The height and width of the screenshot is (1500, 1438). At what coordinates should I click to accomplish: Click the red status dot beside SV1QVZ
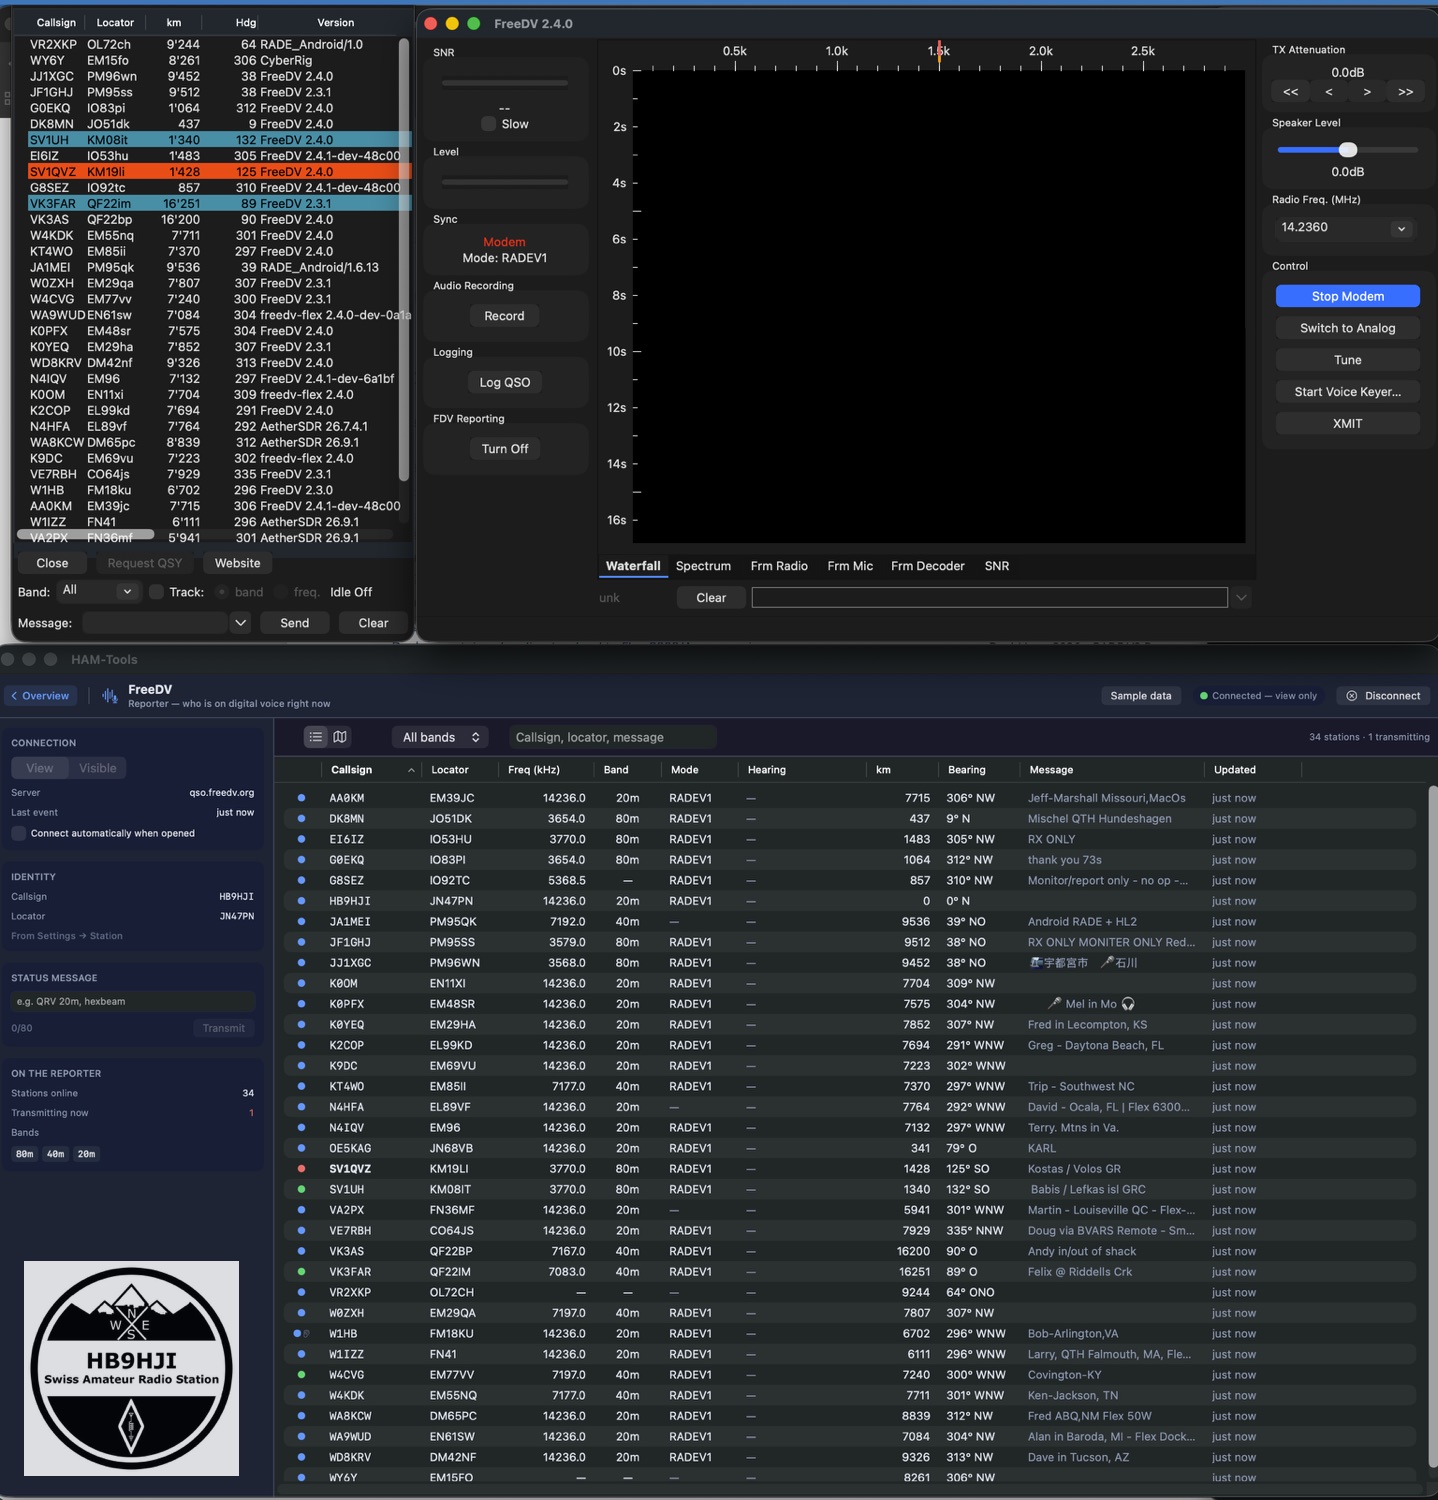click(301, 1168)
